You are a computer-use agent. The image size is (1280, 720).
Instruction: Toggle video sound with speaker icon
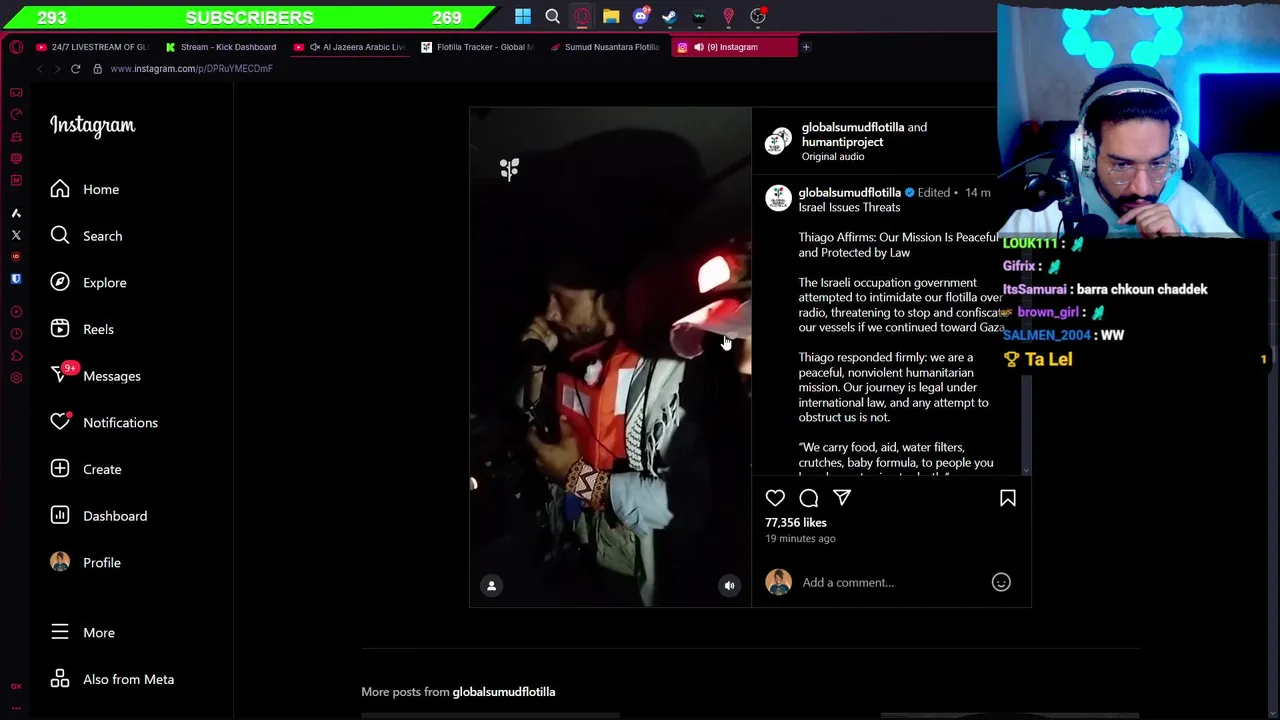pos(729,586)
